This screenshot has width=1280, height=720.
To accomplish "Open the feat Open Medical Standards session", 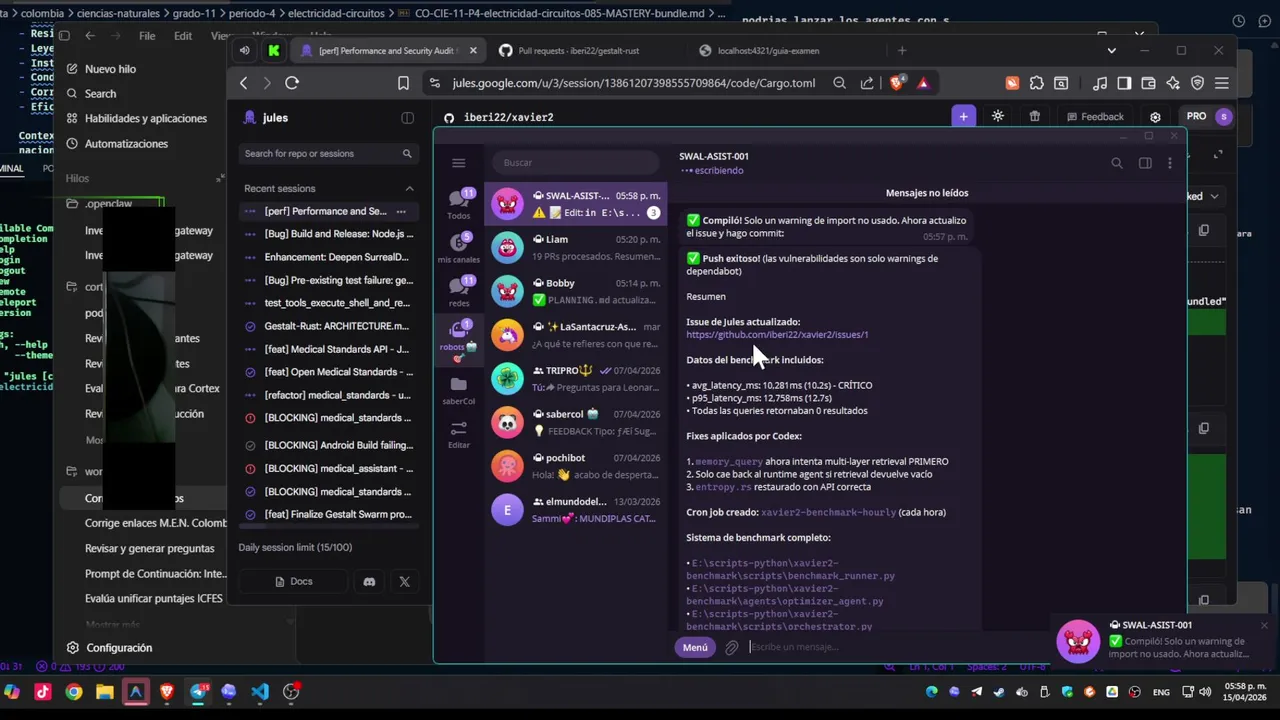I will click(329, 372).
